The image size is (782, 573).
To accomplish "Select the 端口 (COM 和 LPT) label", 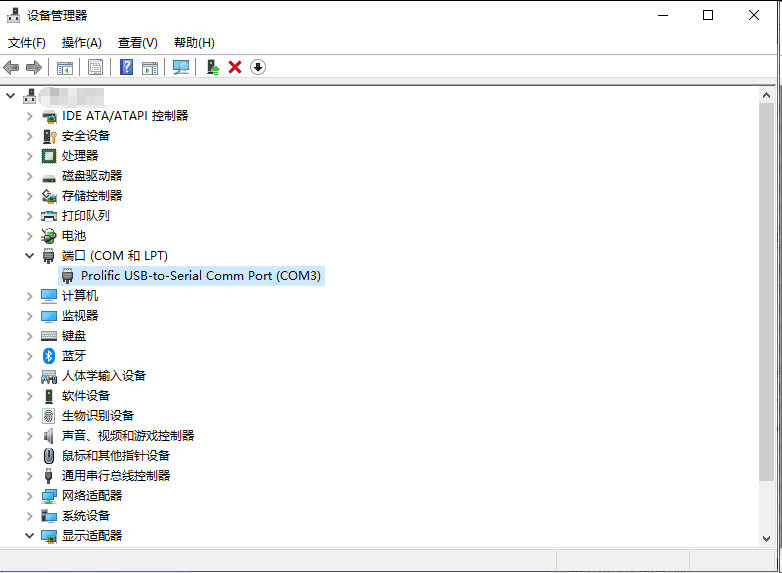I will coord(115,256).
